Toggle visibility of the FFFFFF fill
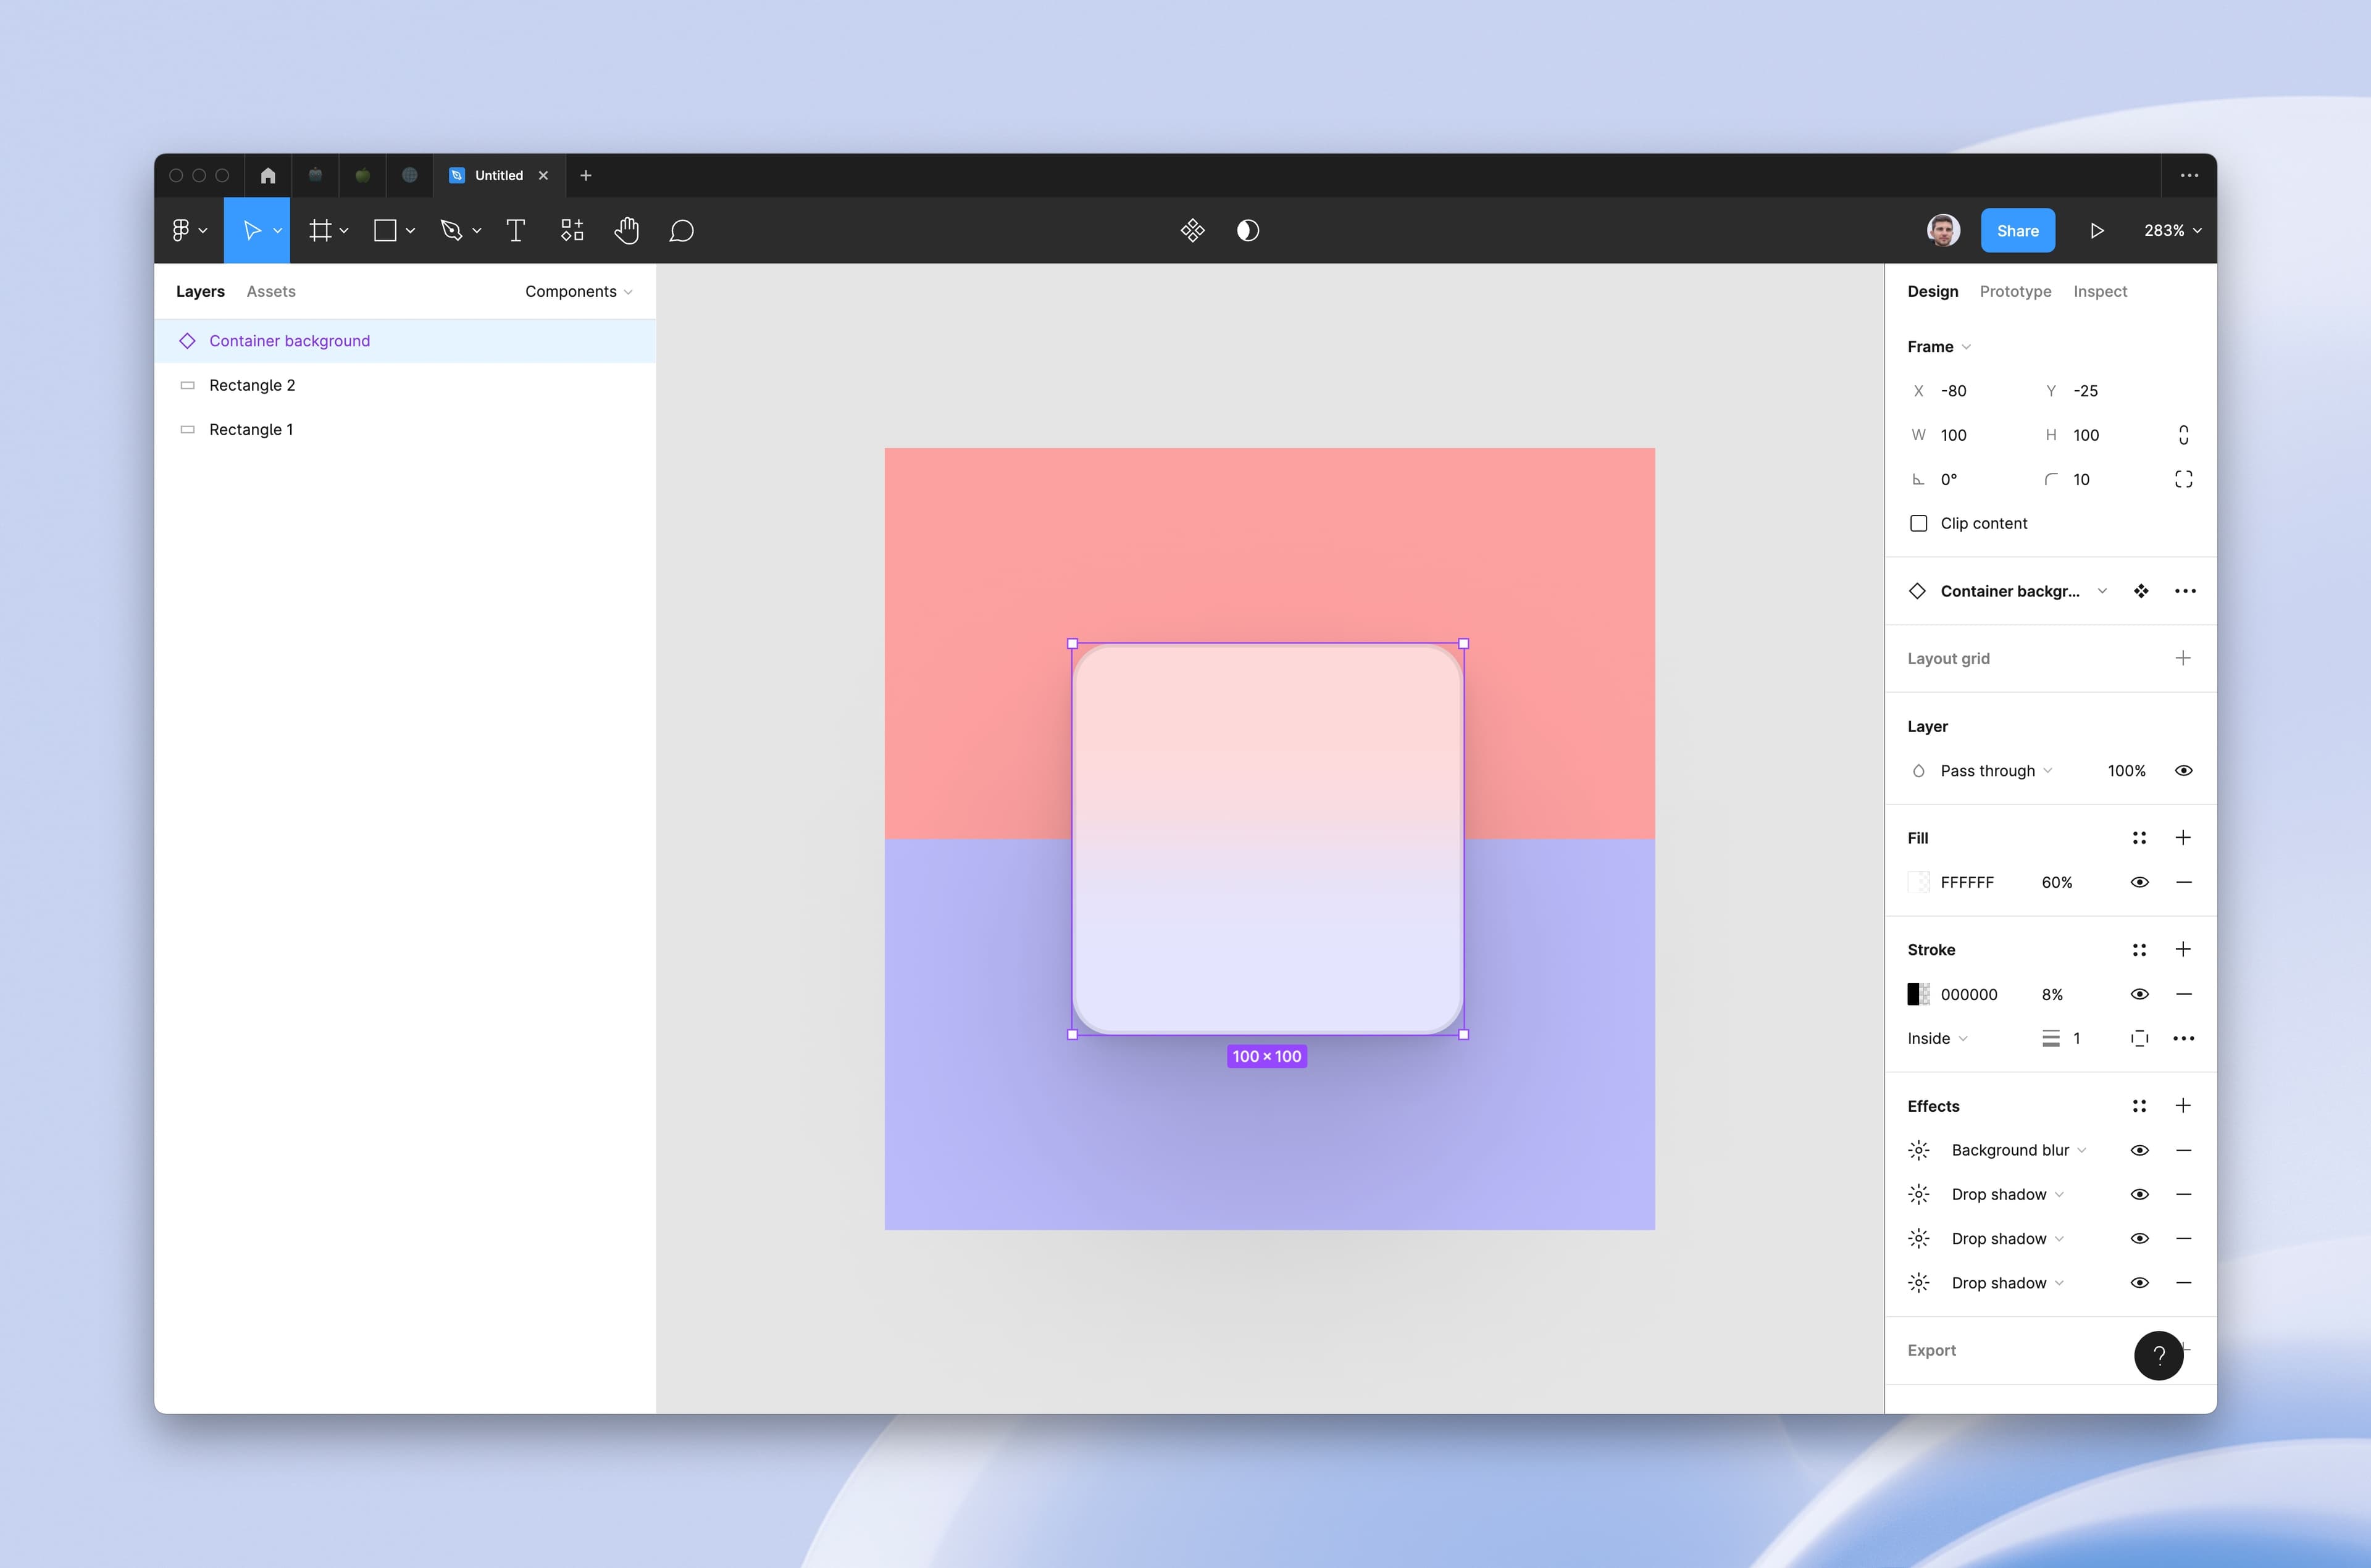The image size is (2371, 1568). [x=2139, y=882]
